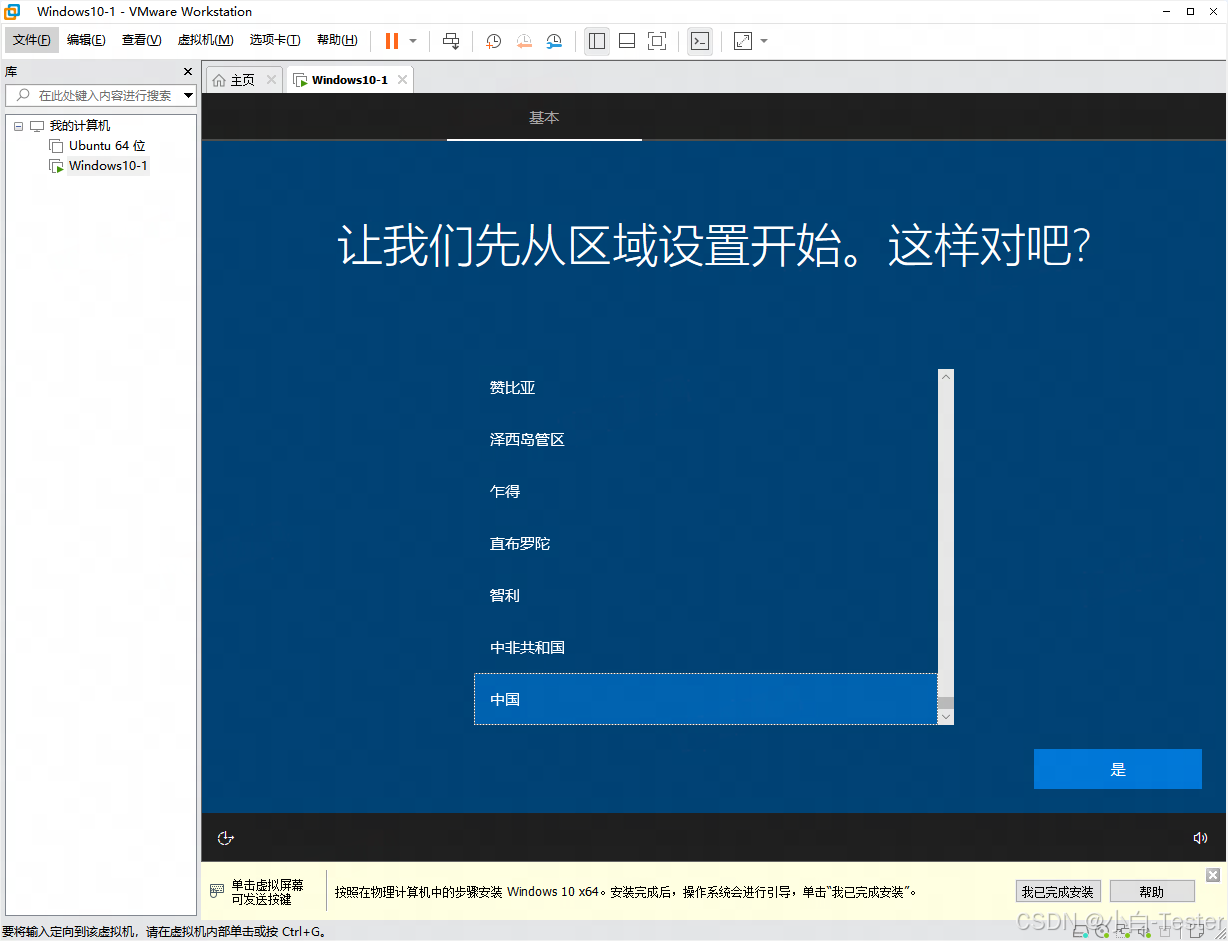The image size is (1228, 941).
Task: Pause the virtual machine with the orange button
Action: coord(392,41)
